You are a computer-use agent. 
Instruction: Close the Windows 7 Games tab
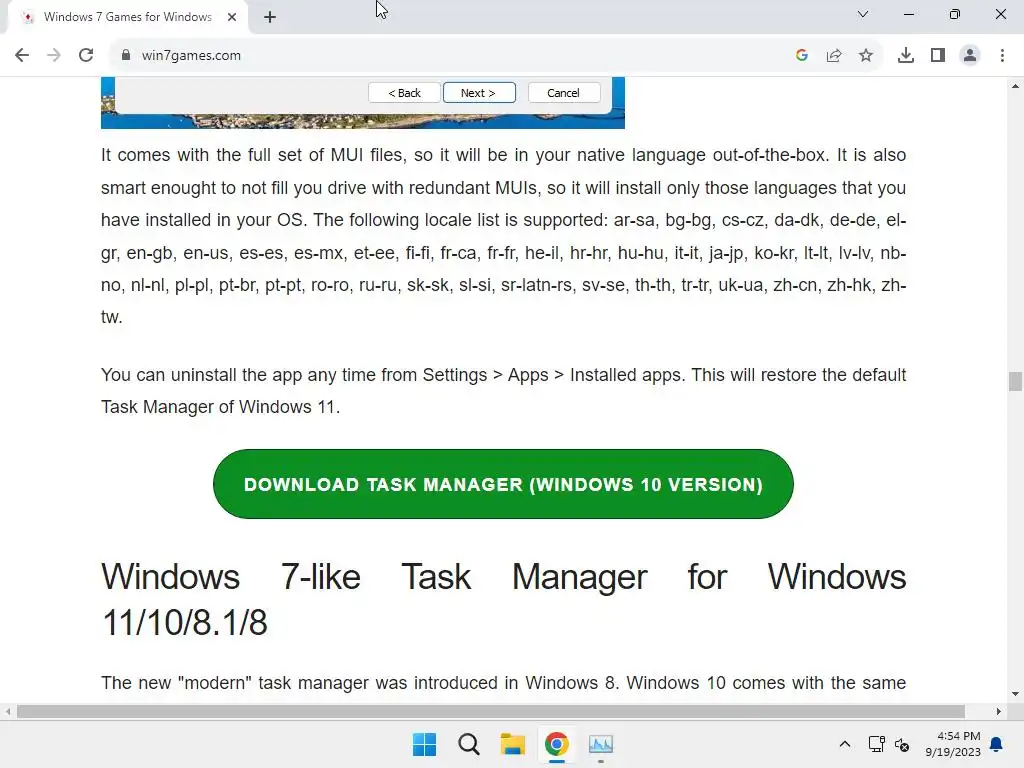232,17
